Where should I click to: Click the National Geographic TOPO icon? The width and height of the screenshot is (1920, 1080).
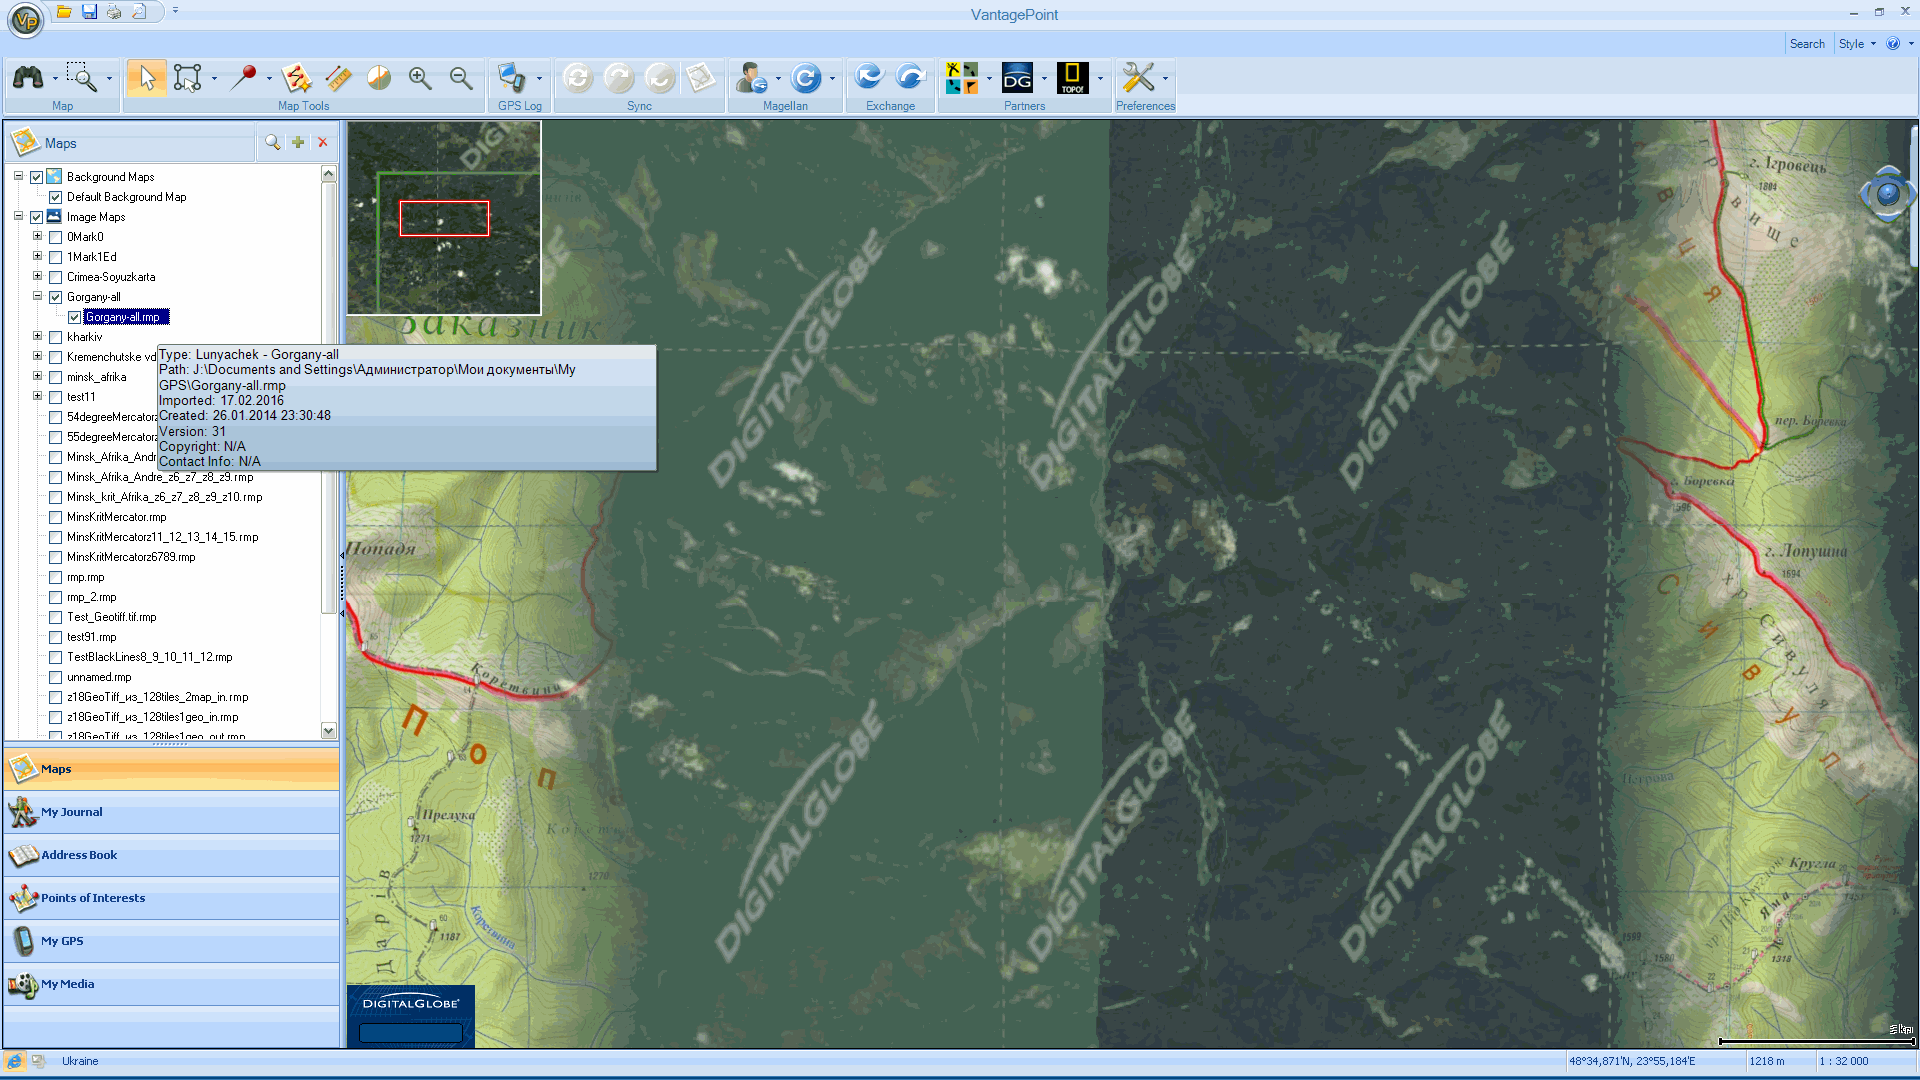pyautogui.click(x=1072, y=78)
